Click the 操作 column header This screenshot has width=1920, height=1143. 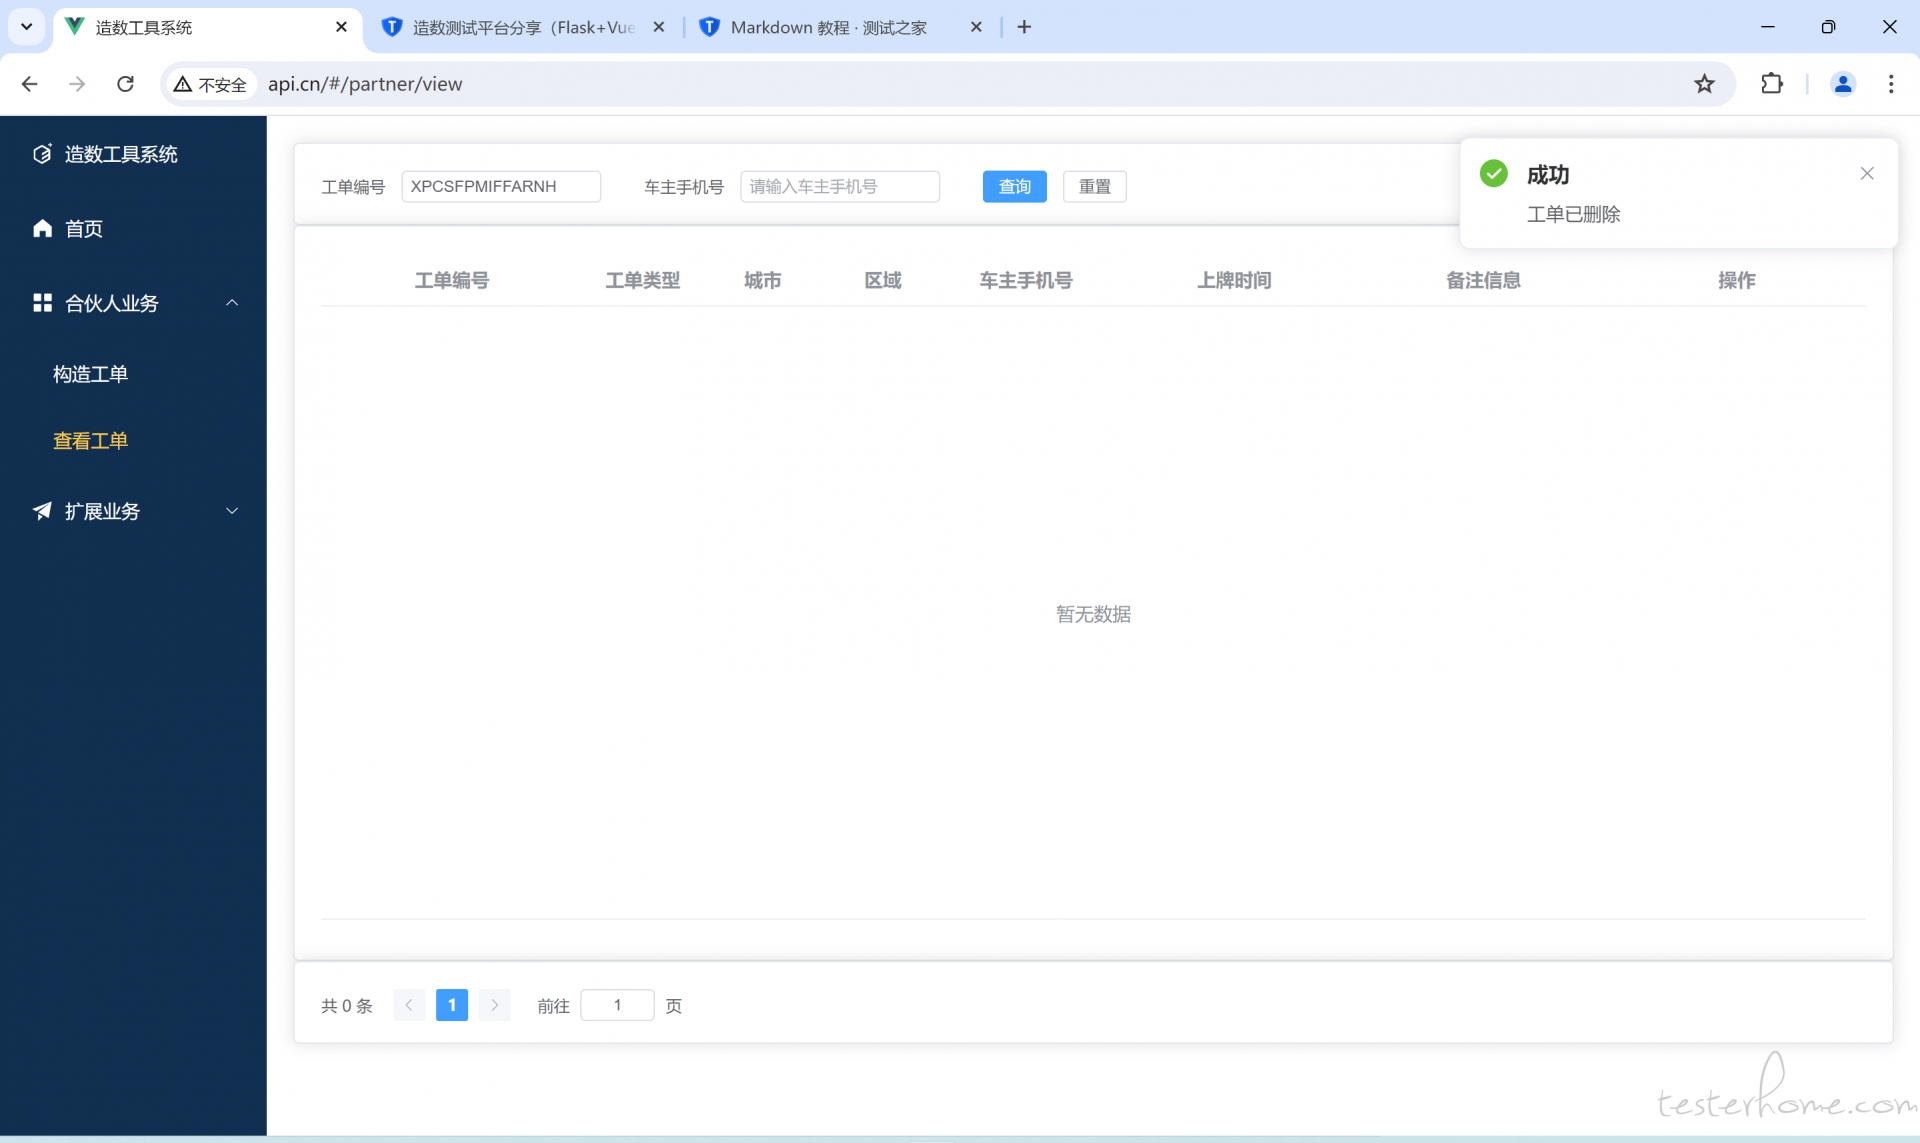tap(1737, 281)
